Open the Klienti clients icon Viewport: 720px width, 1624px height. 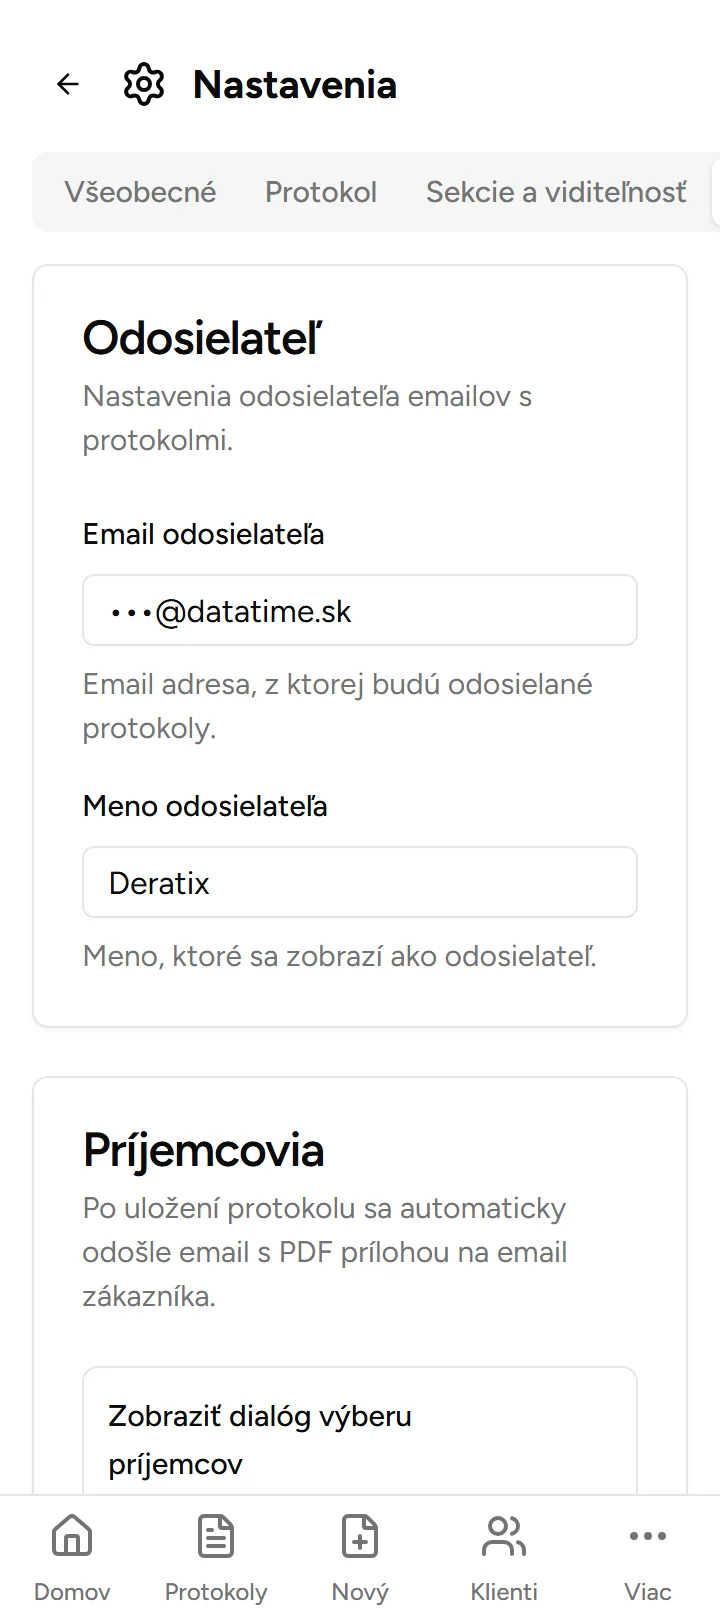(504, 1536)
